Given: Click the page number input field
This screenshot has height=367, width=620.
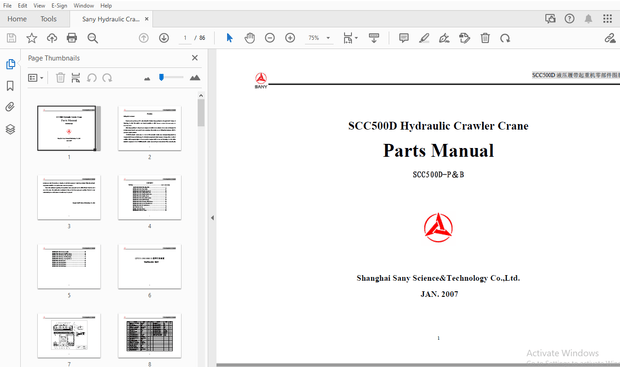Looking at the screenshot, I should pyautogui.click(x=185, y=38).
